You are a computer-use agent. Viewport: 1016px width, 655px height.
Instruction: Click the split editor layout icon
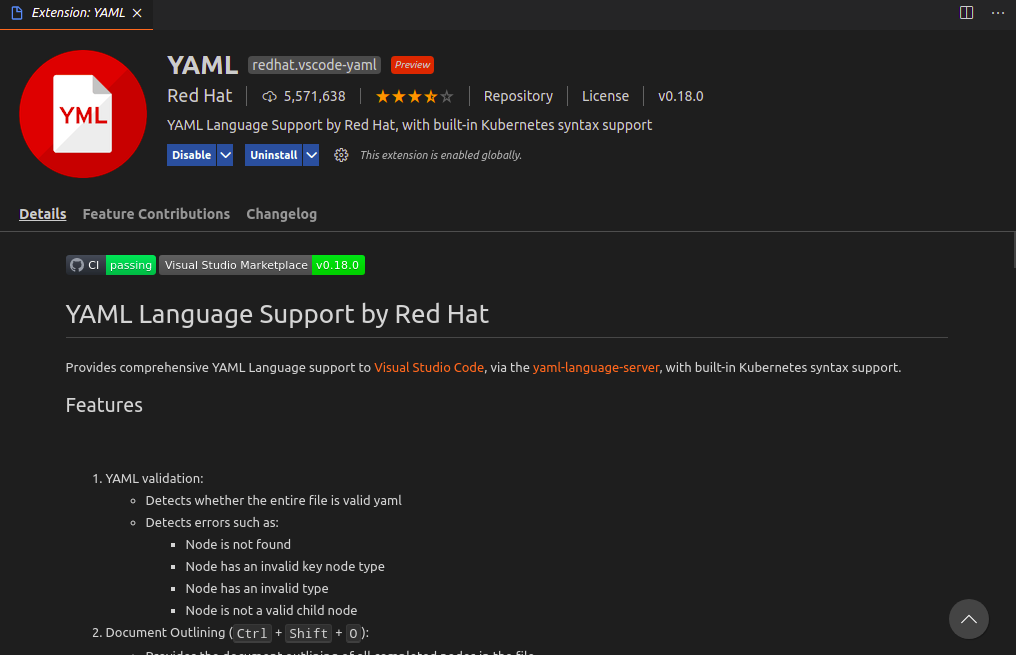966,13
